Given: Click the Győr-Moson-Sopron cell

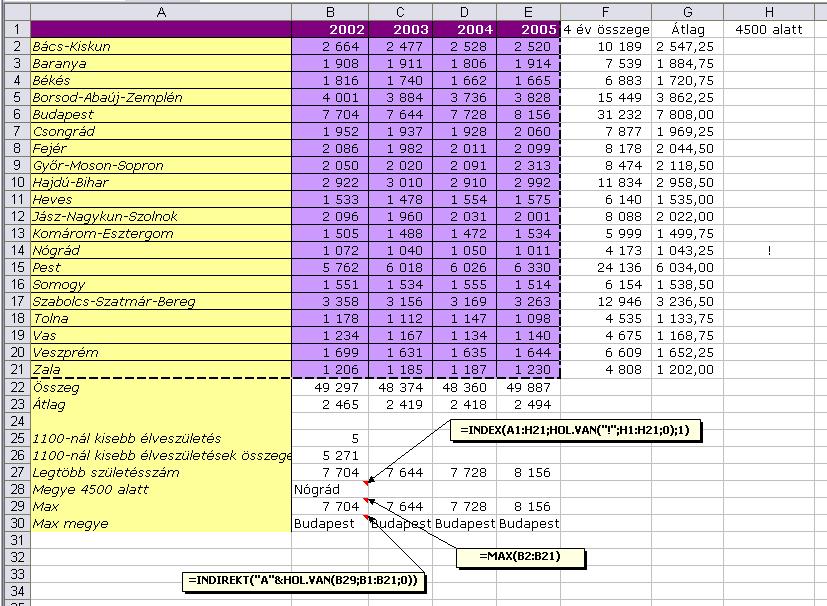Looking at the screenshot, I should 161,166.
